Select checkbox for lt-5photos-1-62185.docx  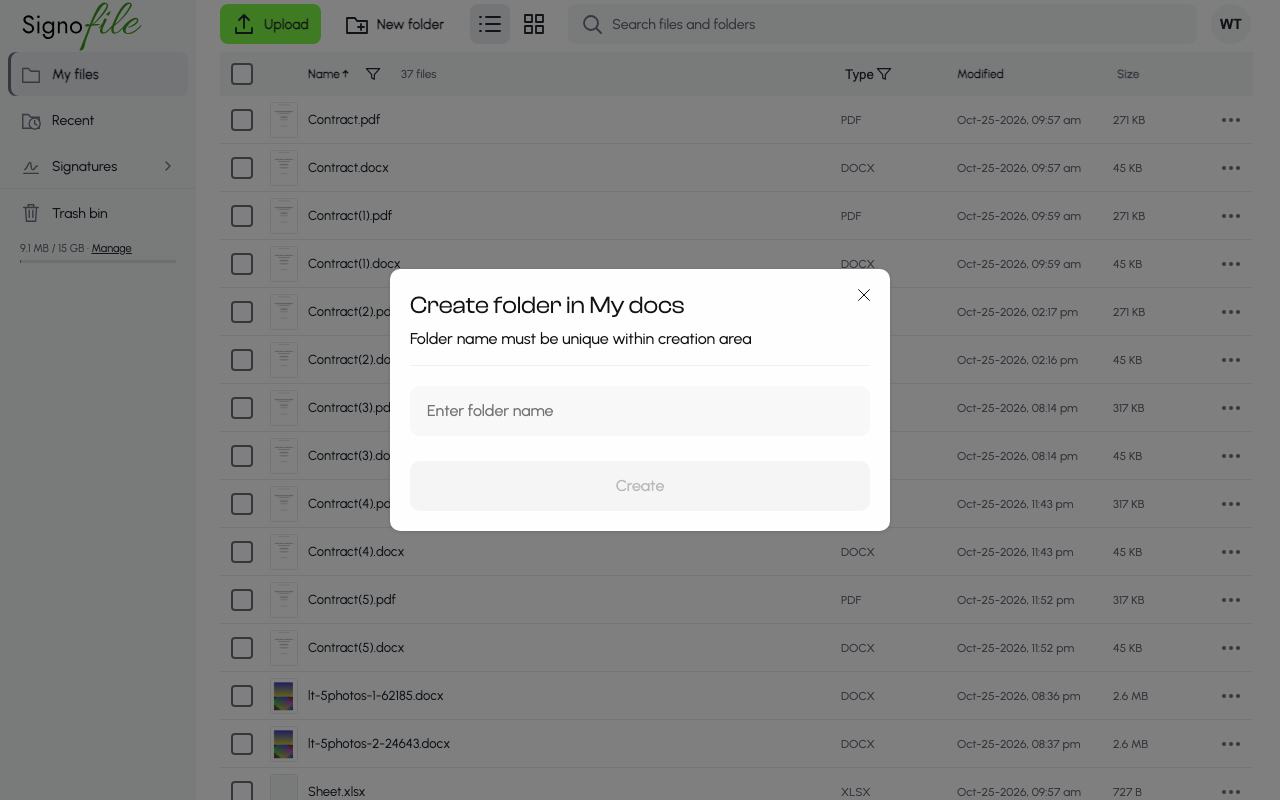(x=242, y=696)
